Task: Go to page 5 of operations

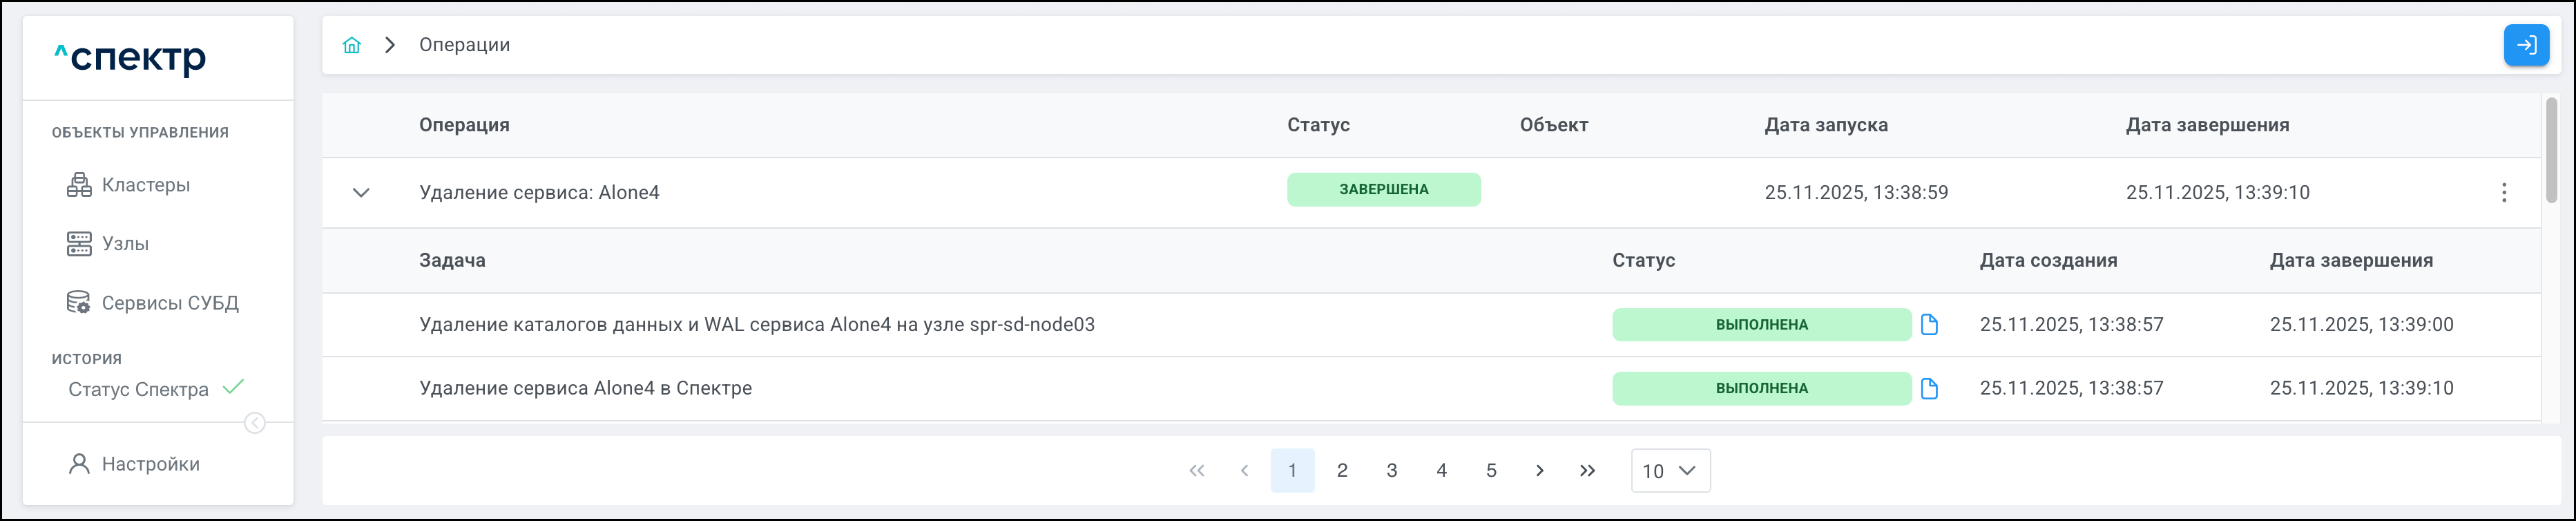Action: click(1491, 471)
